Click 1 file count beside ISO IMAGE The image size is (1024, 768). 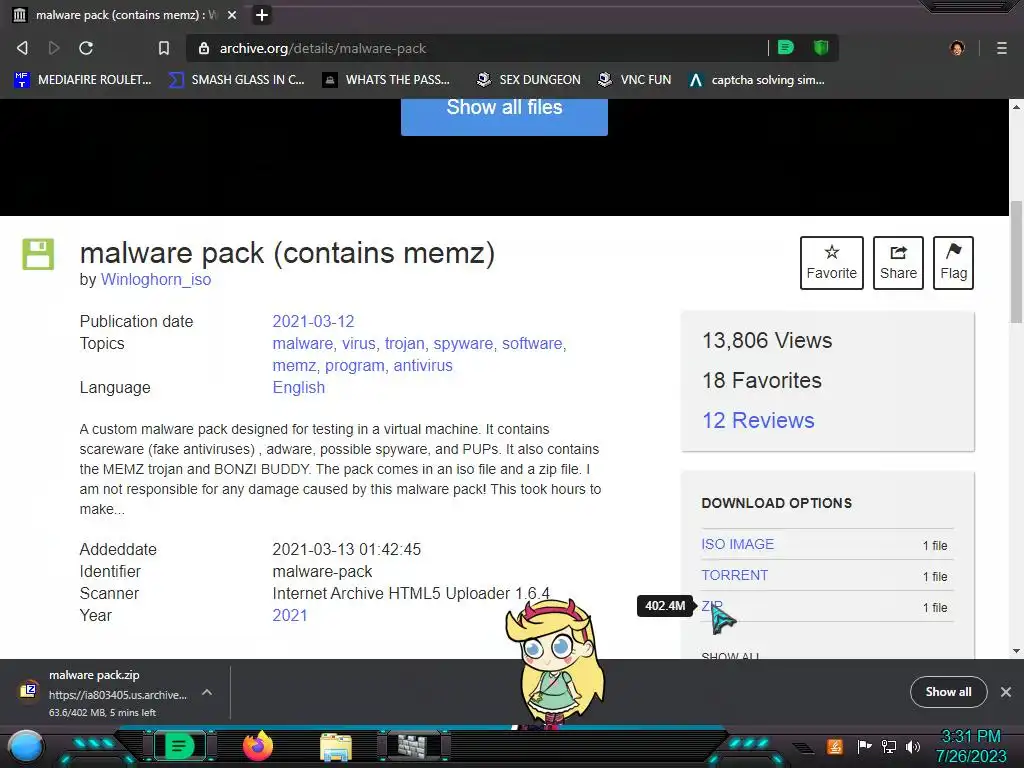935,545
